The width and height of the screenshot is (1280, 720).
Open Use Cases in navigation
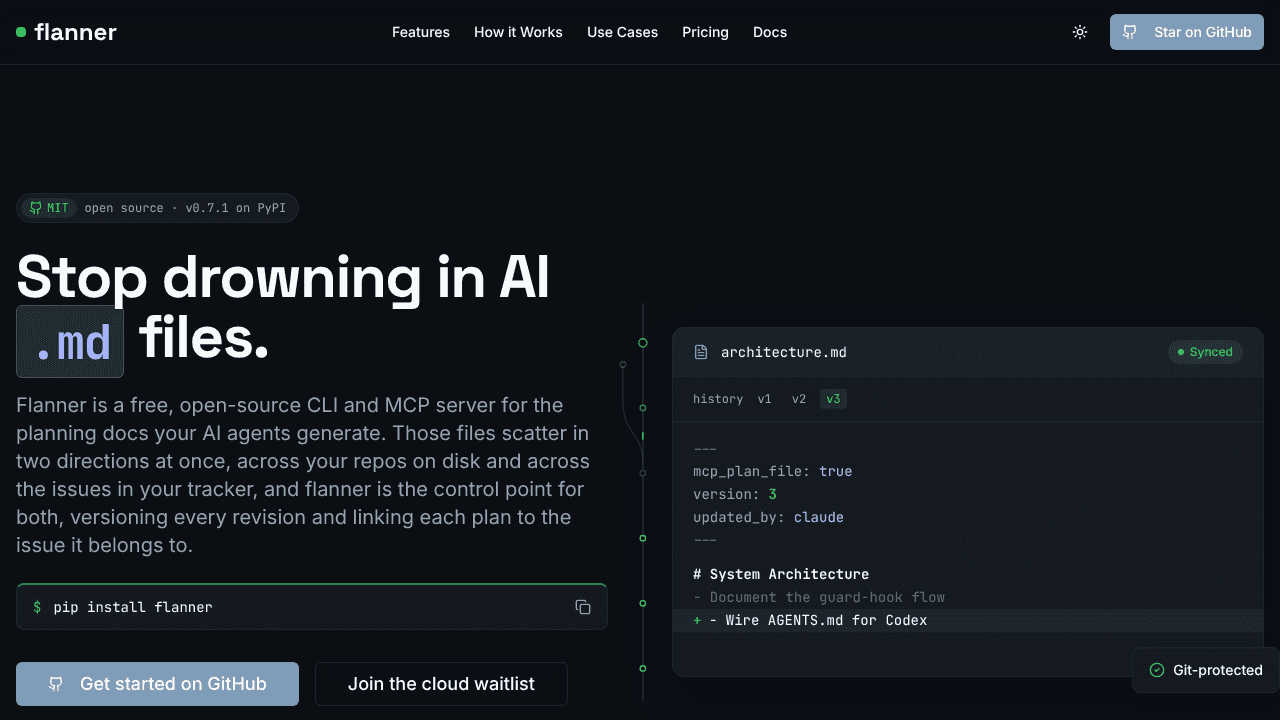point(622,32)
